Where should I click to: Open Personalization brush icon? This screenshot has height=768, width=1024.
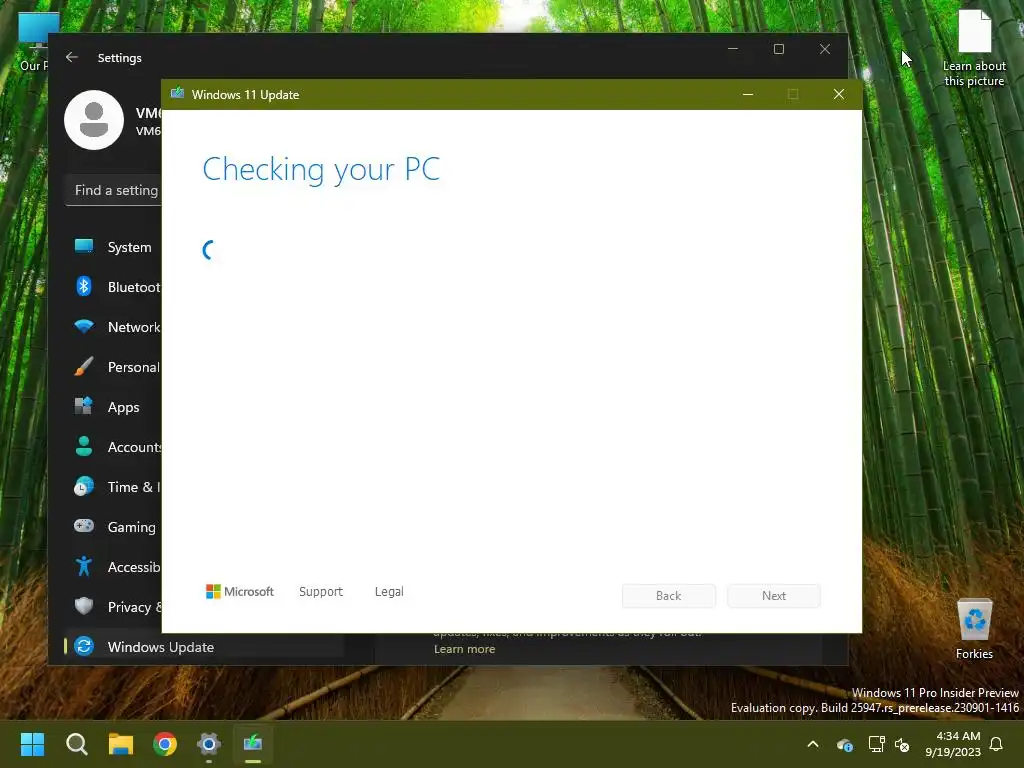[84, 366]
